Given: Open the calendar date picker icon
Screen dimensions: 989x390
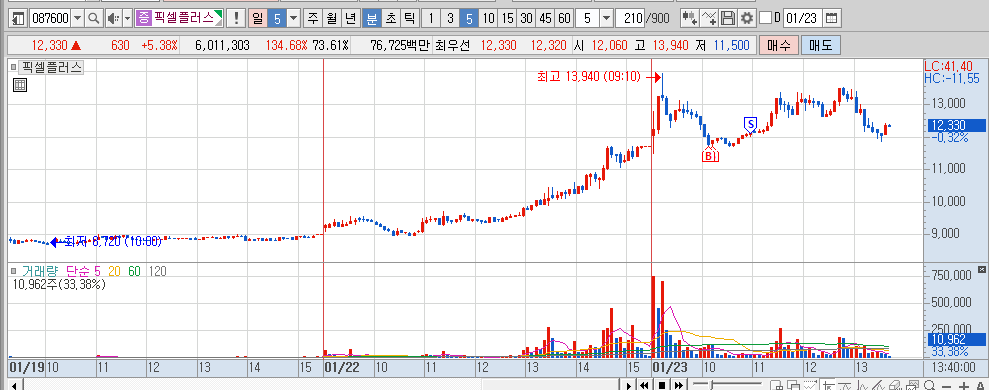Looking at the screenshot, I should (x=833, y=18).
